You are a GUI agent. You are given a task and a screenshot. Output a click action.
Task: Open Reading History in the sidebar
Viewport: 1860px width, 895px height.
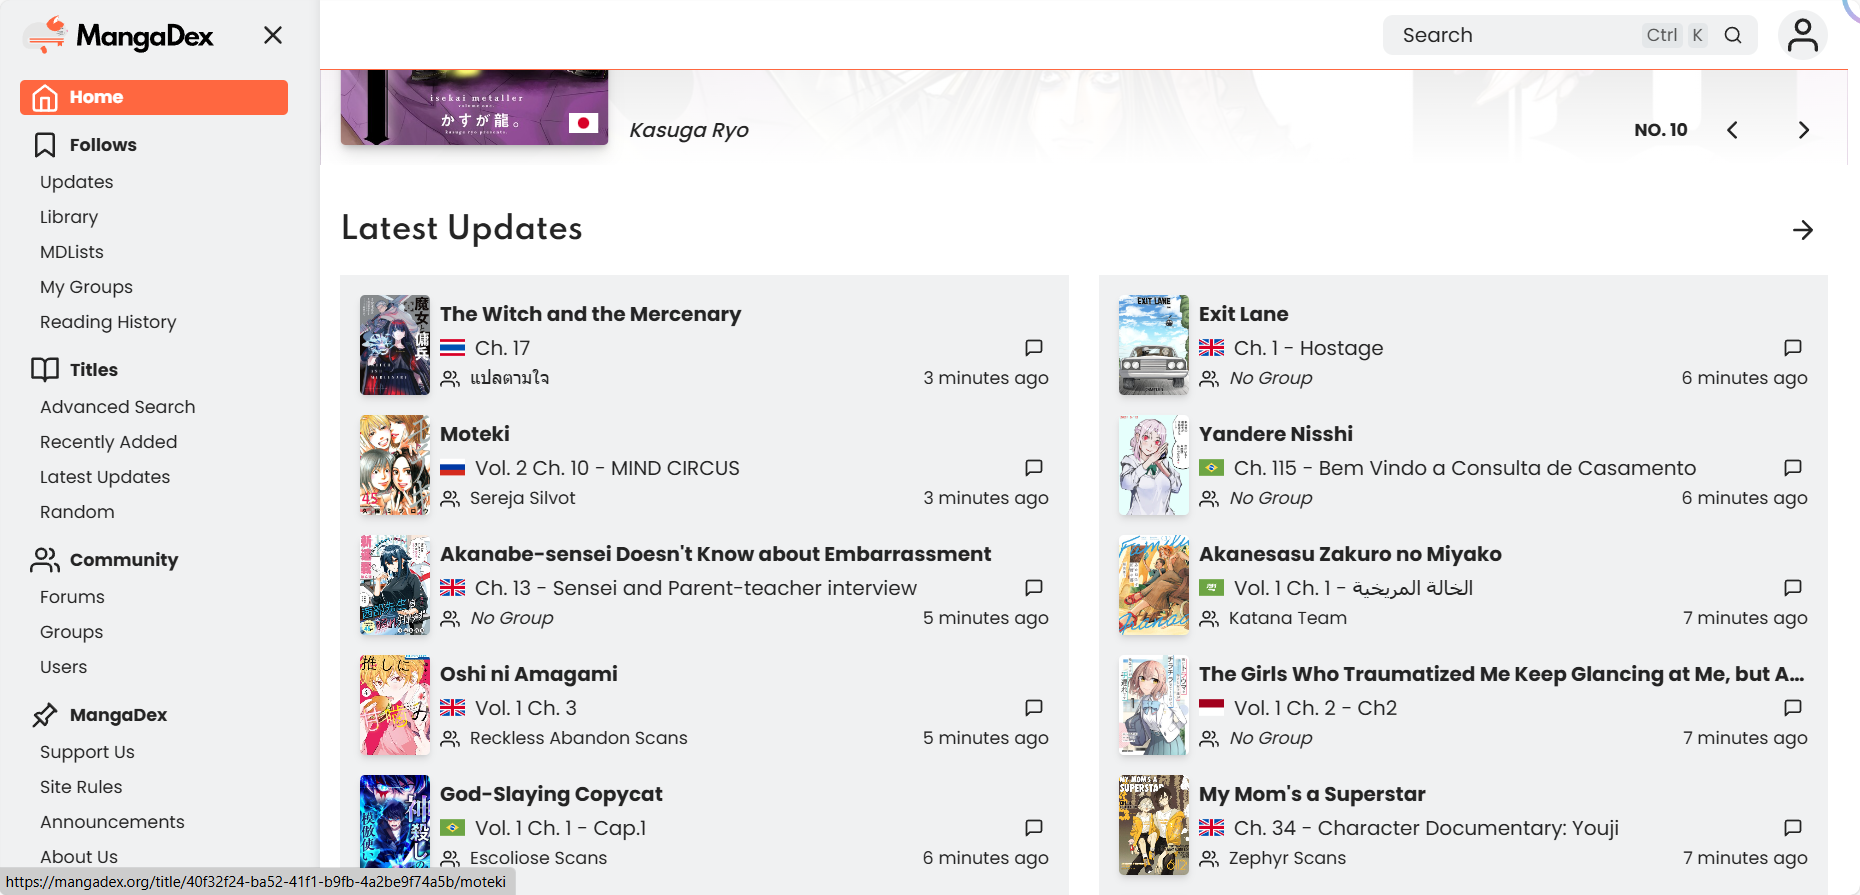pos(108,322)
